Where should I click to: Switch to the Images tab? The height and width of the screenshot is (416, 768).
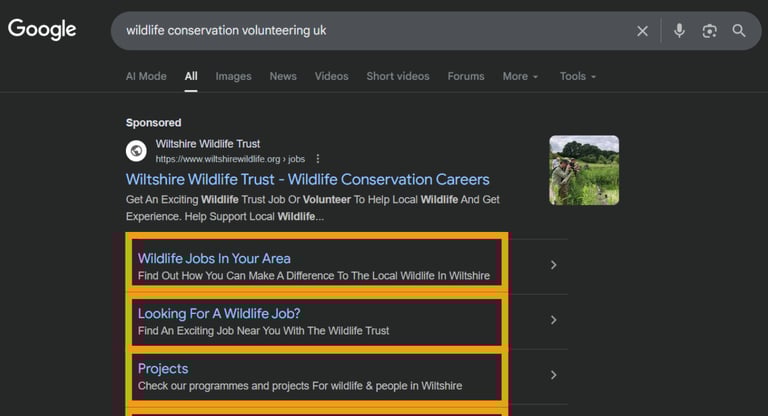pyautogui.click(x=233, y=76)
